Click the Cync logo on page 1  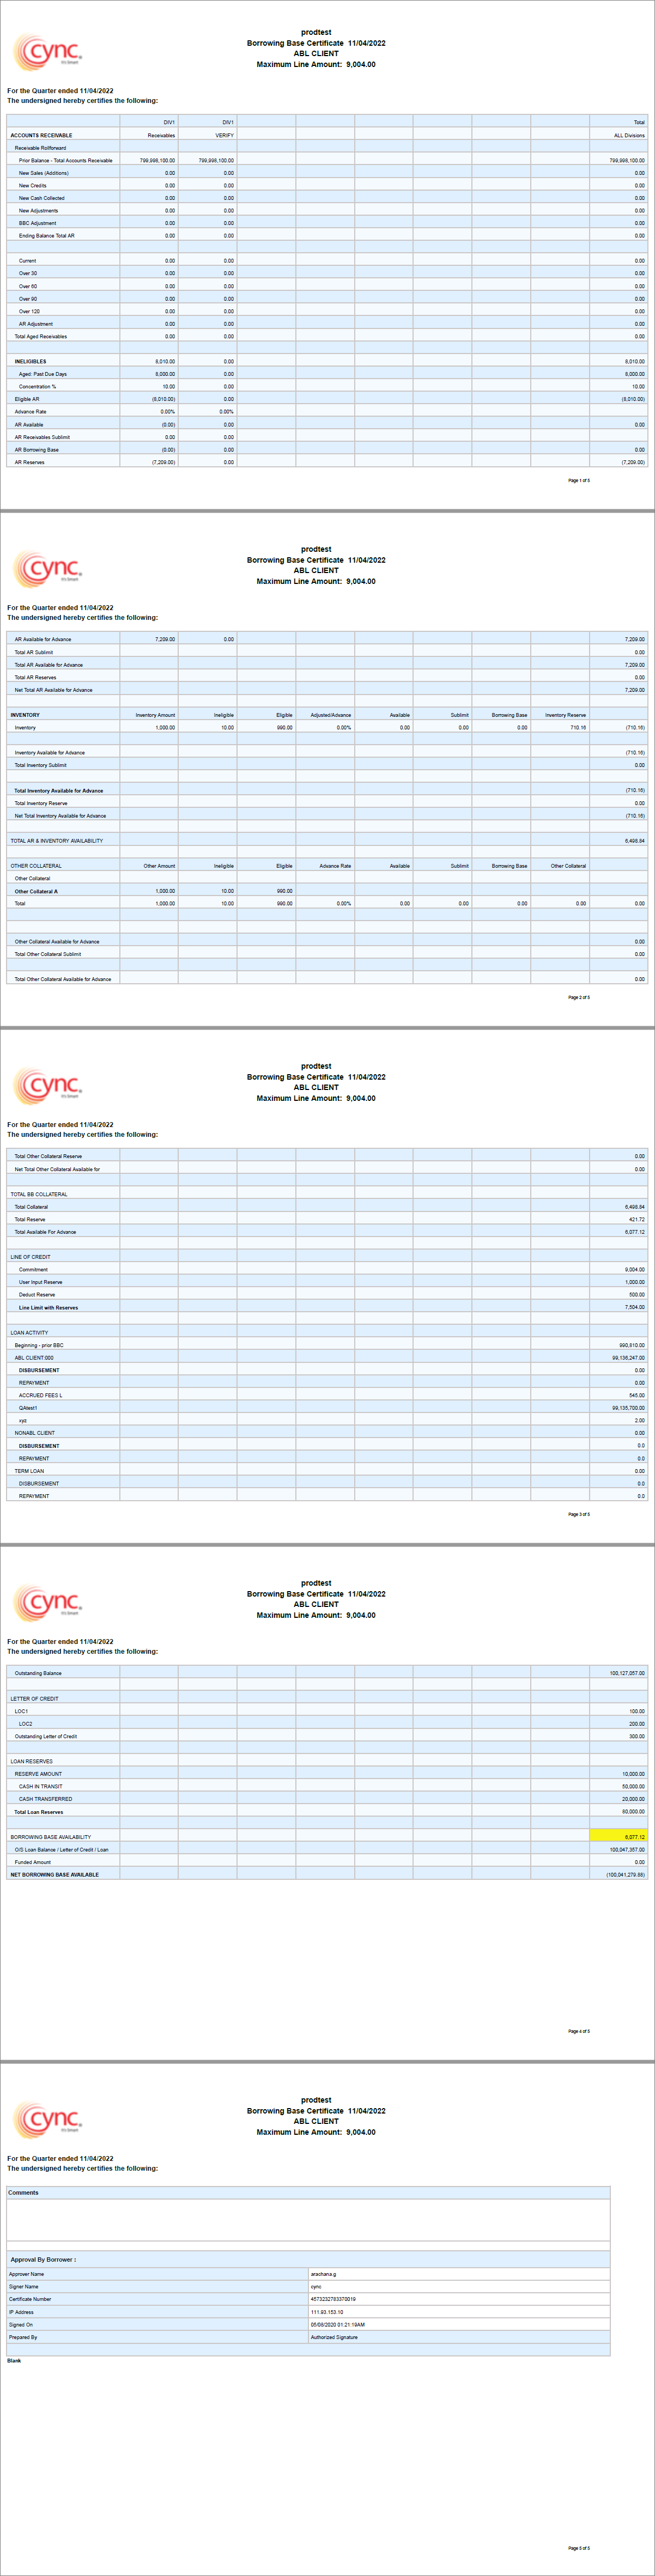[x=47, y=52]
